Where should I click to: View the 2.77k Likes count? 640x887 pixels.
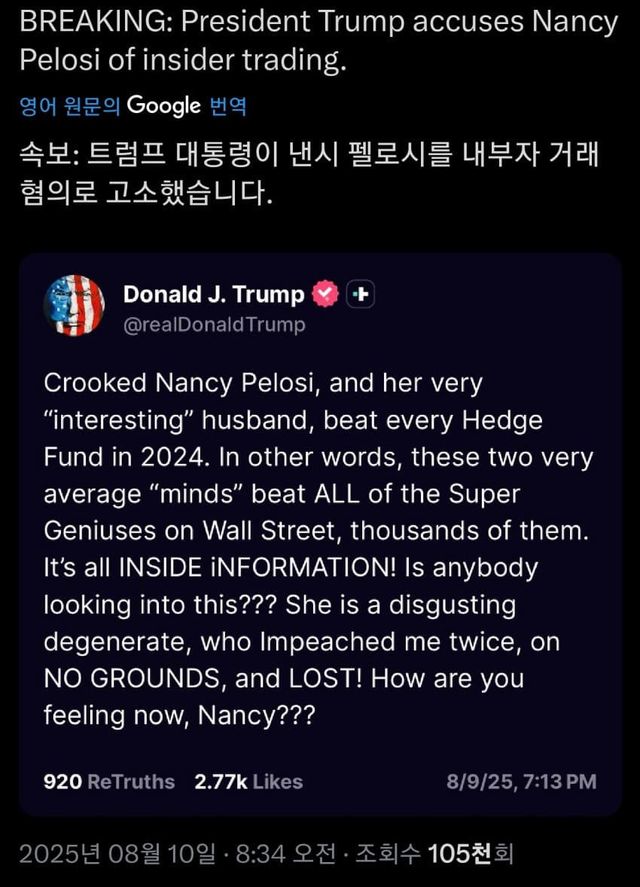(250, 781)
